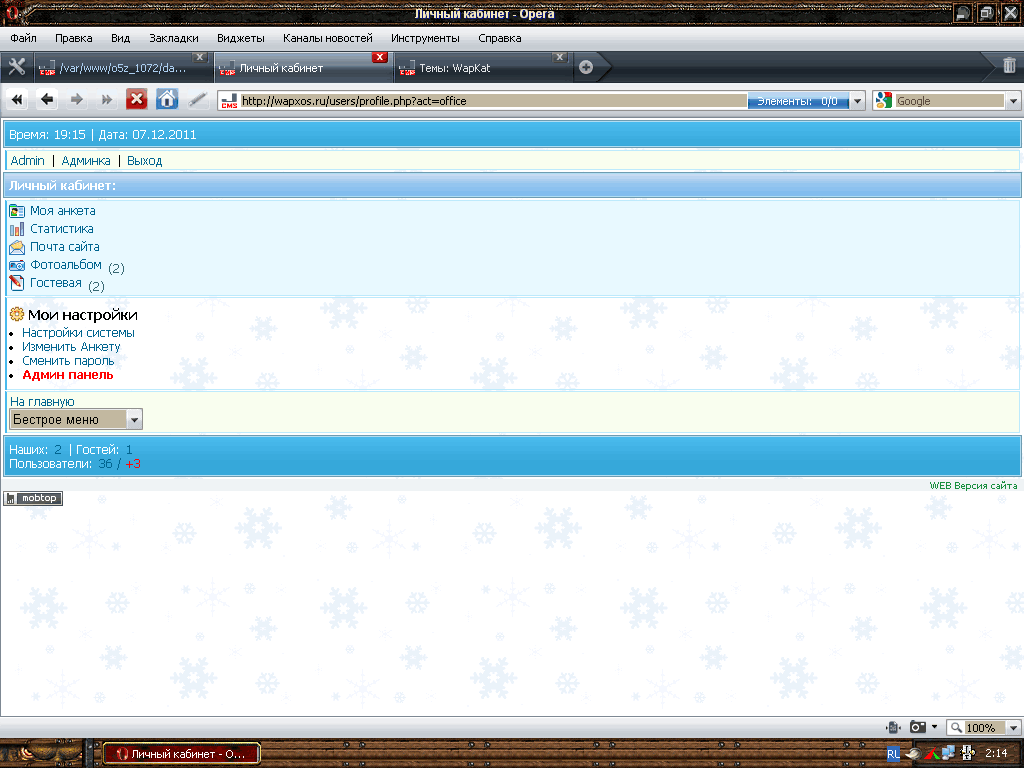
Task: Click the Моя анкета icon
Action: pos(17,211)
